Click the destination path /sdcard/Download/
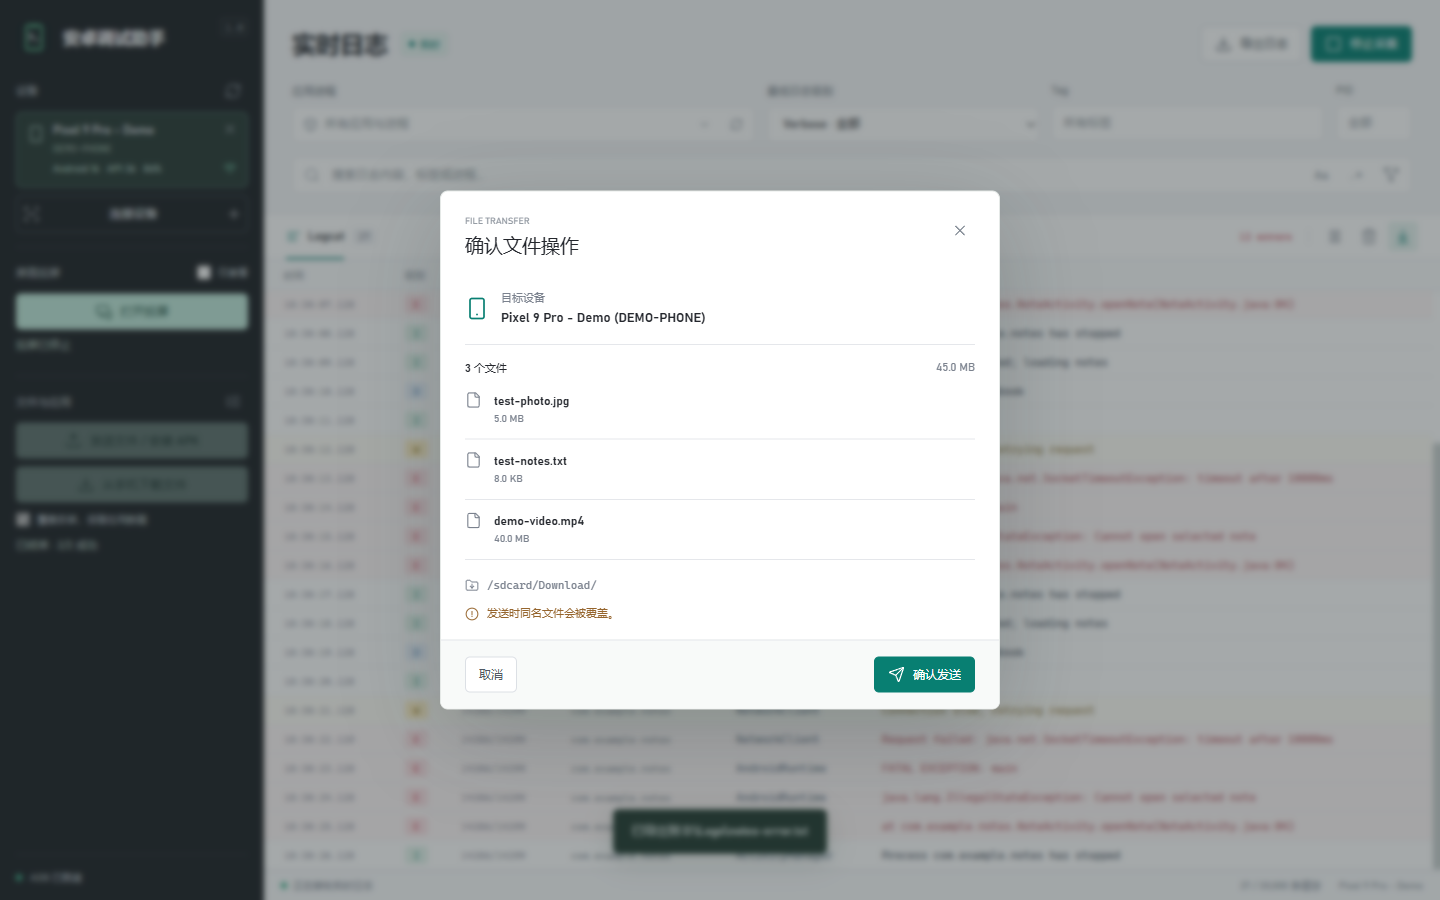Image resolution: width=1440 pixels, height=900 pixels. click(542, 585)
